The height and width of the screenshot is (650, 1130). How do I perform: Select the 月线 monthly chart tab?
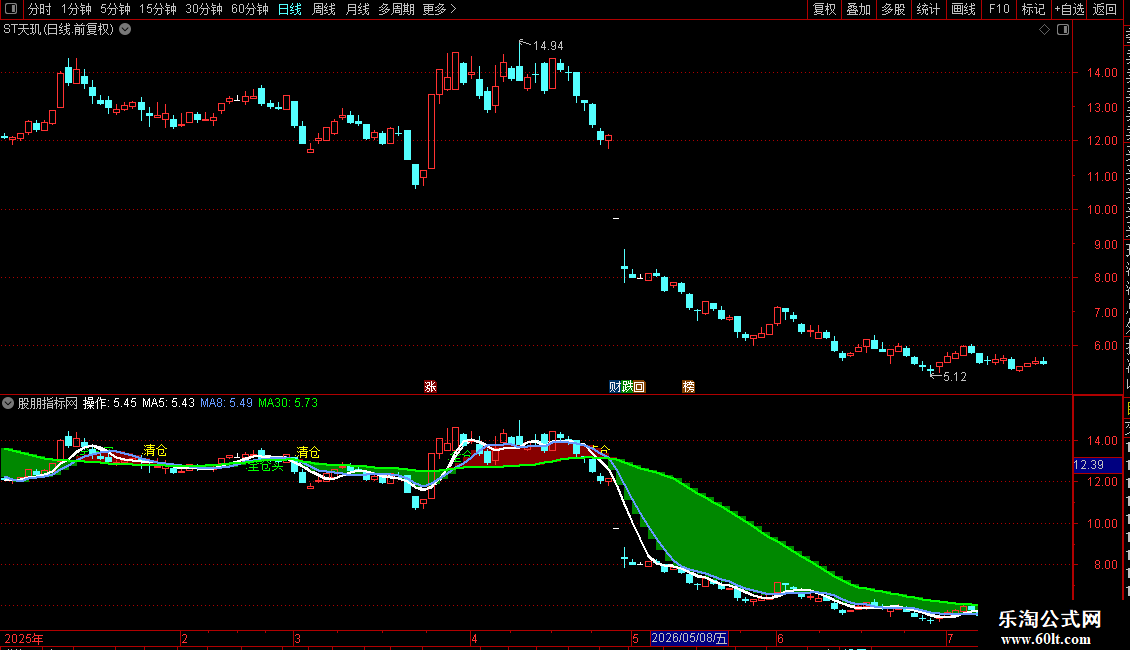point(357,9)
